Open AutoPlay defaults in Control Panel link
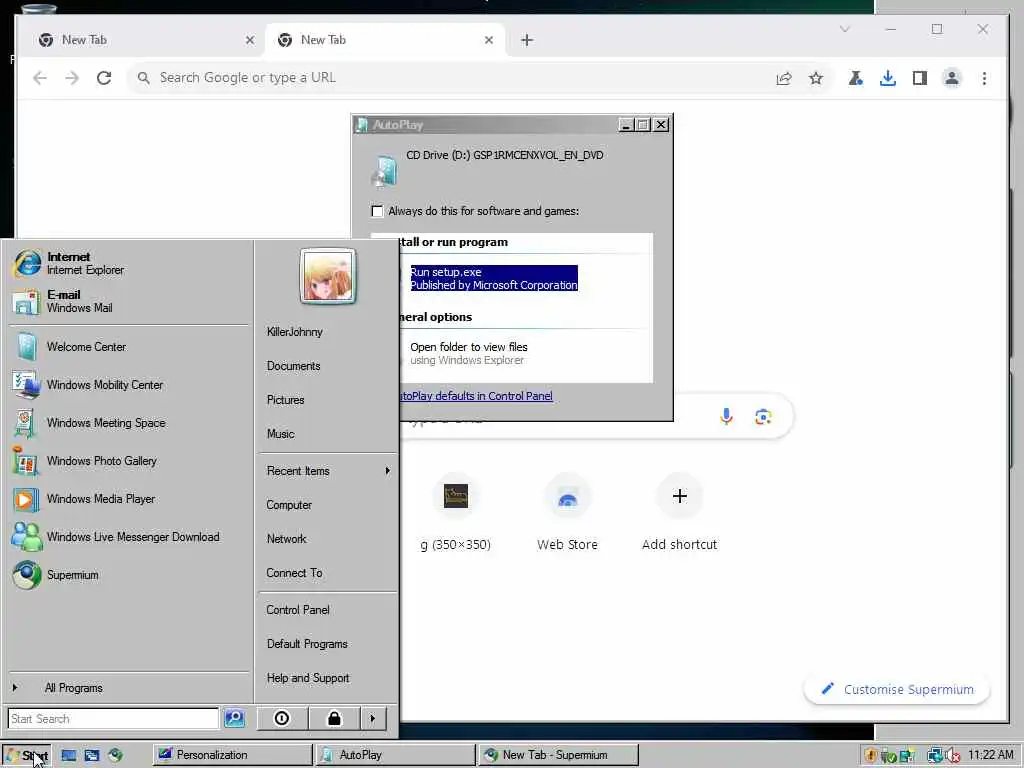This screenshot has width=1024, height=768. tap(475, 396)
